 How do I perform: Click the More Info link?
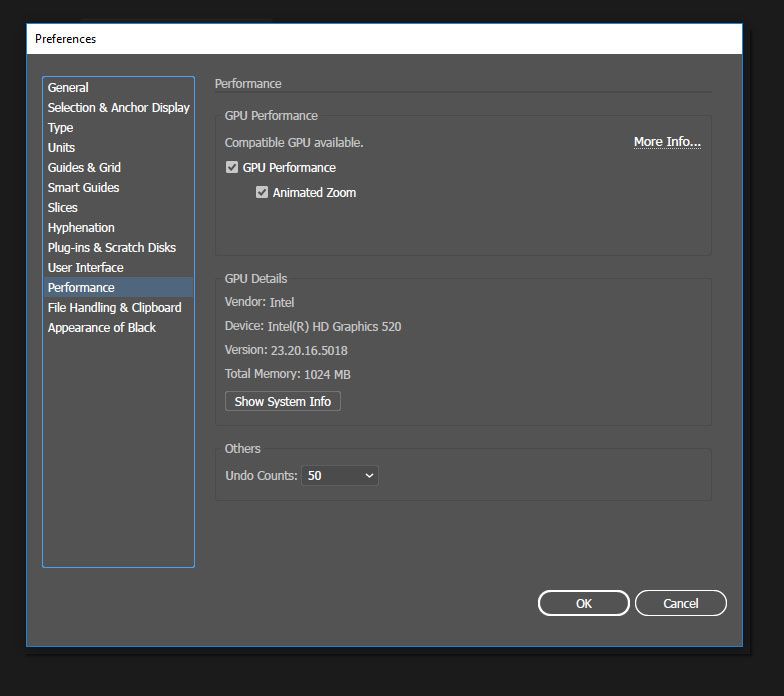pyautogui.click(x=667, y=142)
